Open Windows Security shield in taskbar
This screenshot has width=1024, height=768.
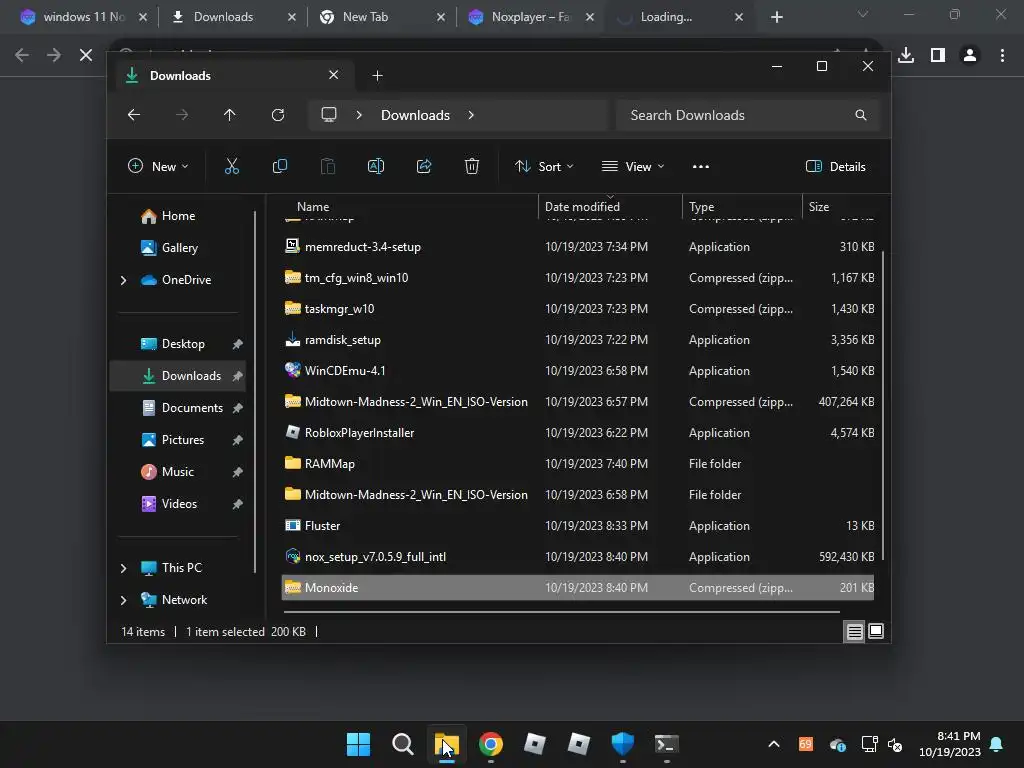pyautogui.click(x=622, y=744)
